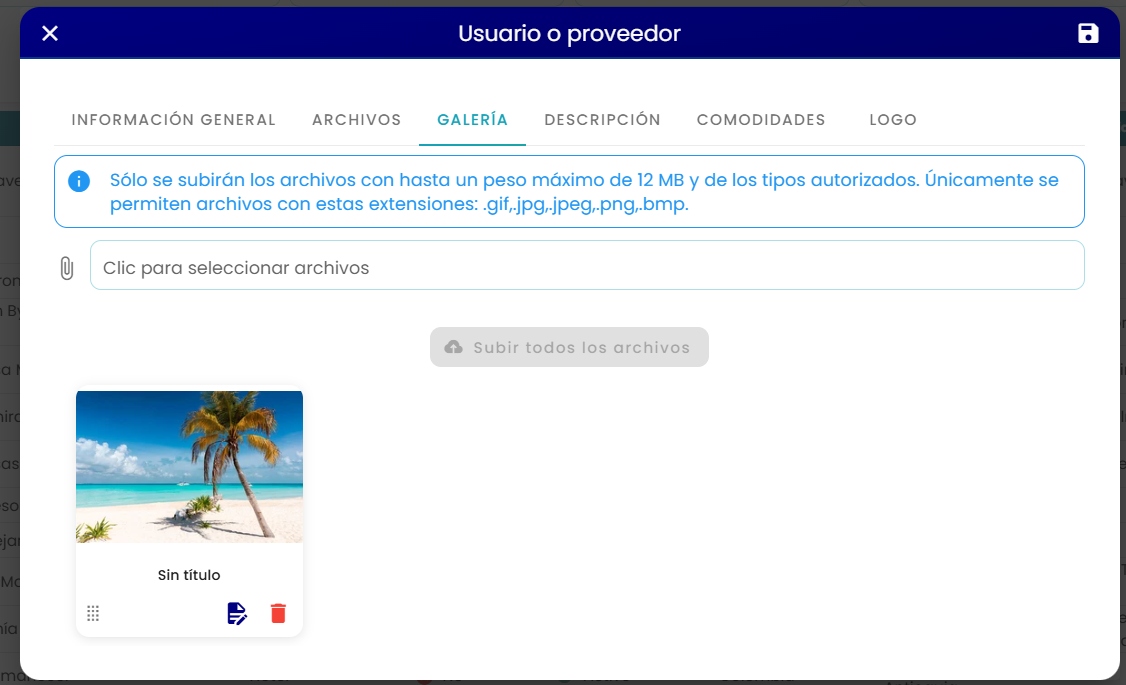Image resolution: width=1126 pixels, height=685 pixels.
Task: Click Subir todos los archivos button
Action: [569, 348]
